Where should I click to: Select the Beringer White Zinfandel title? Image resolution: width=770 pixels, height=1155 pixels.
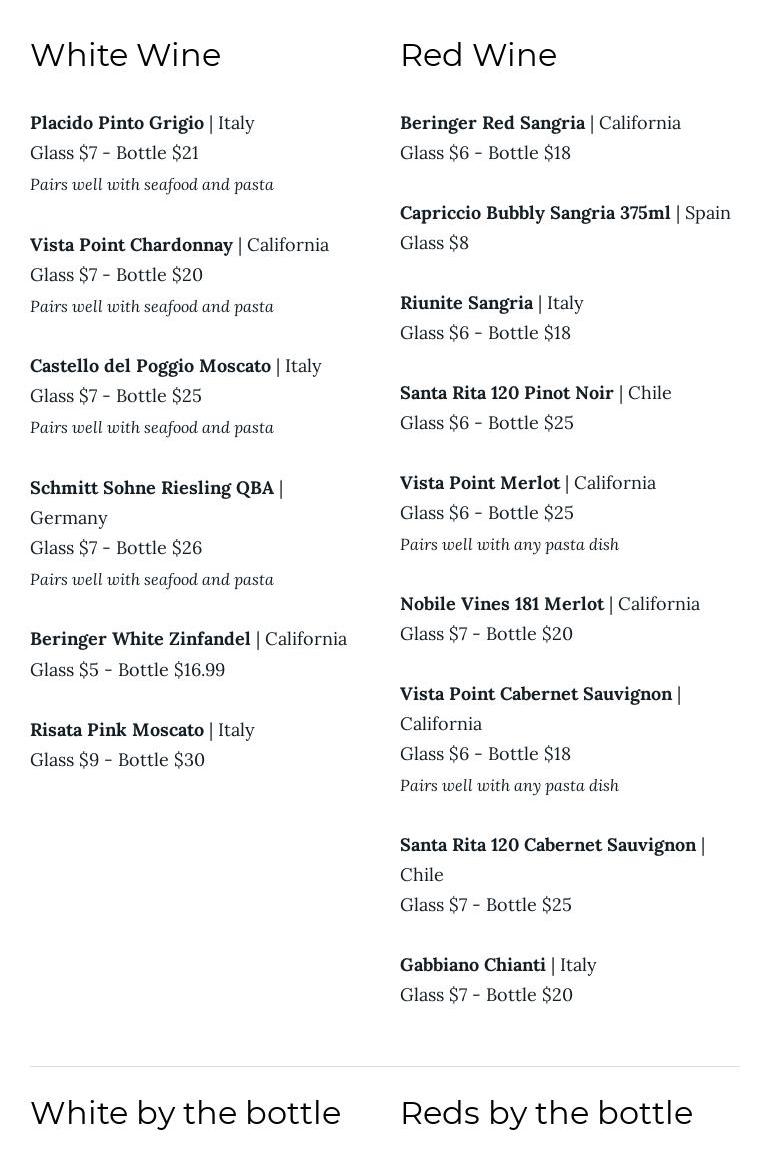tap(140, 639)
